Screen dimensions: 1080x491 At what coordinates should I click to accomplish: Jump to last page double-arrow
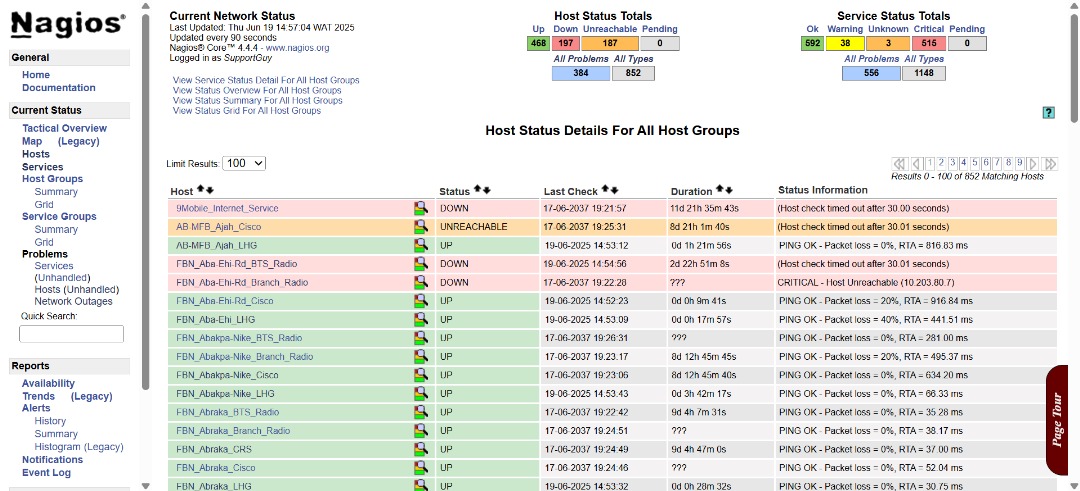coord(1050,163)
